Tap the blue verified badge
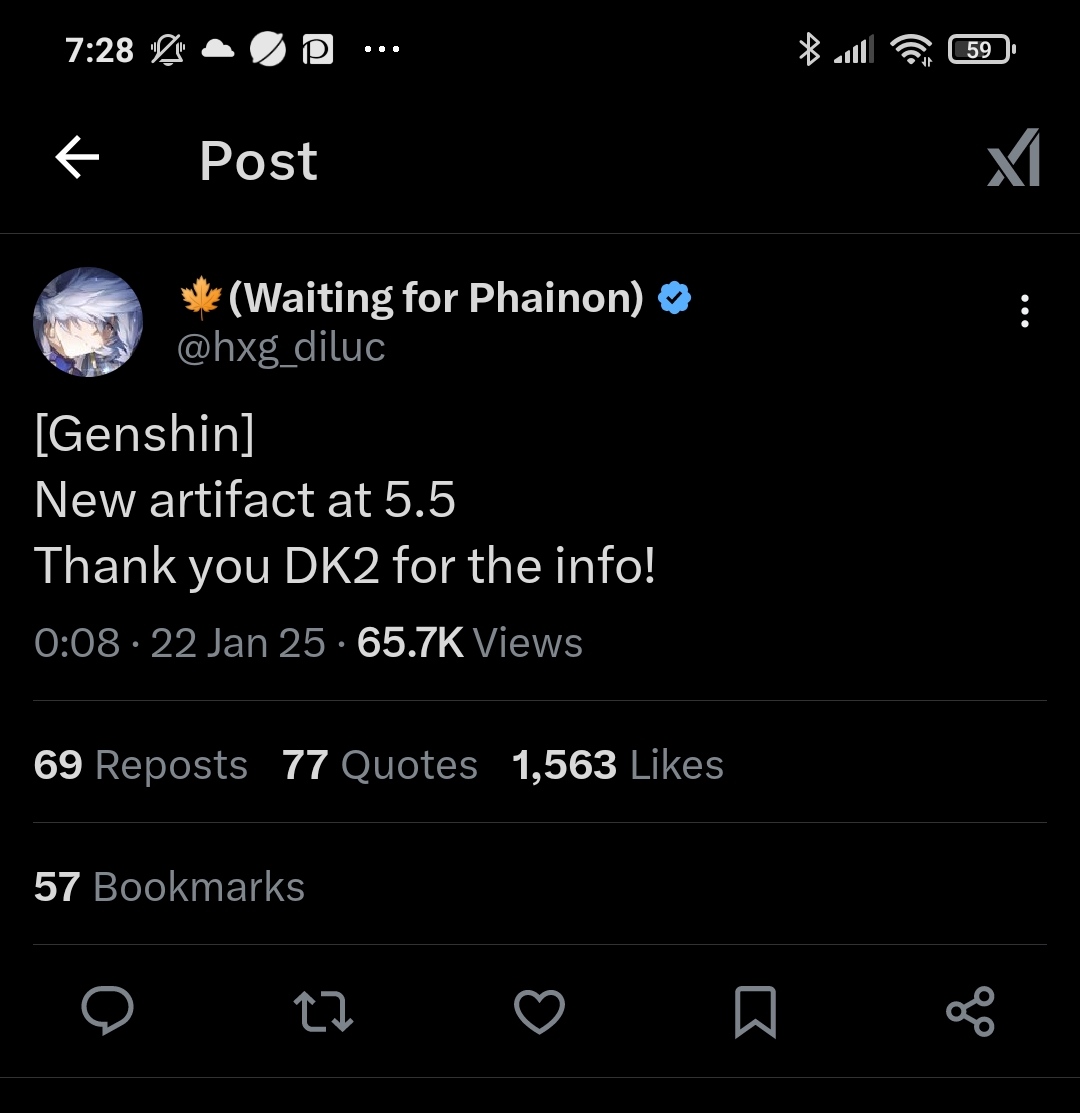 click(x=675, y=298)
